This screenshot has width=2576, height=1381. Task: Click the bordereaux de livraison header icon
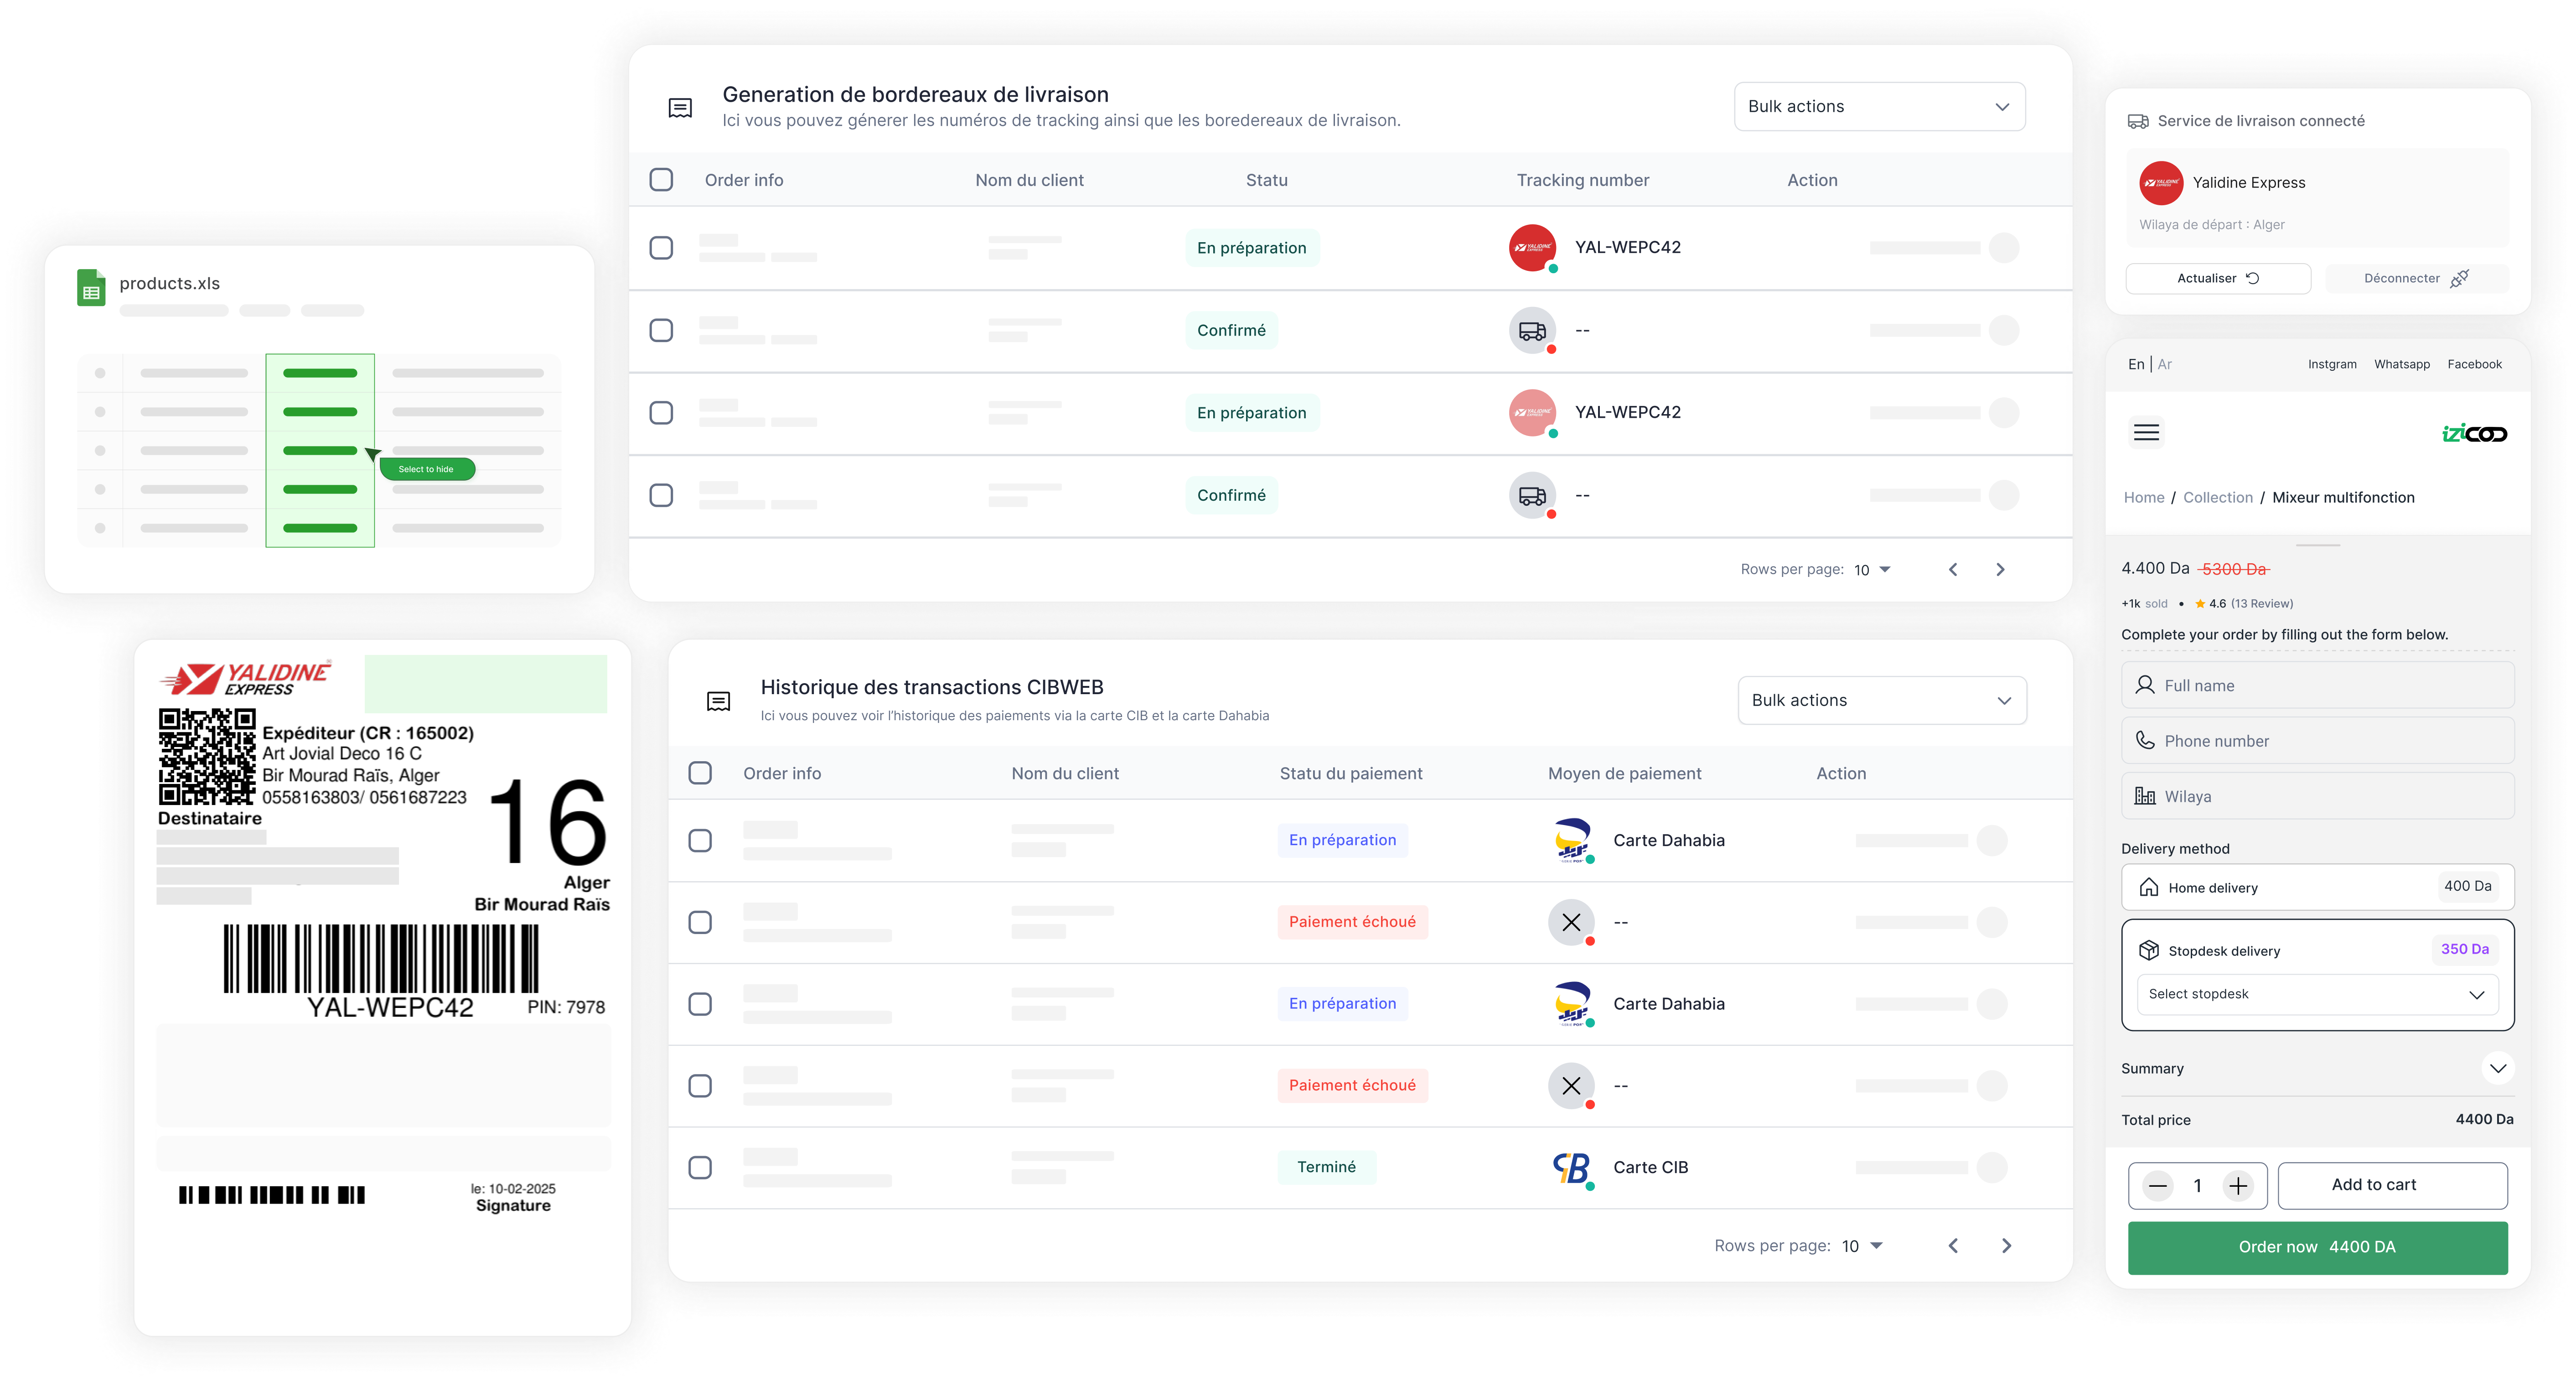coord(680,108)
